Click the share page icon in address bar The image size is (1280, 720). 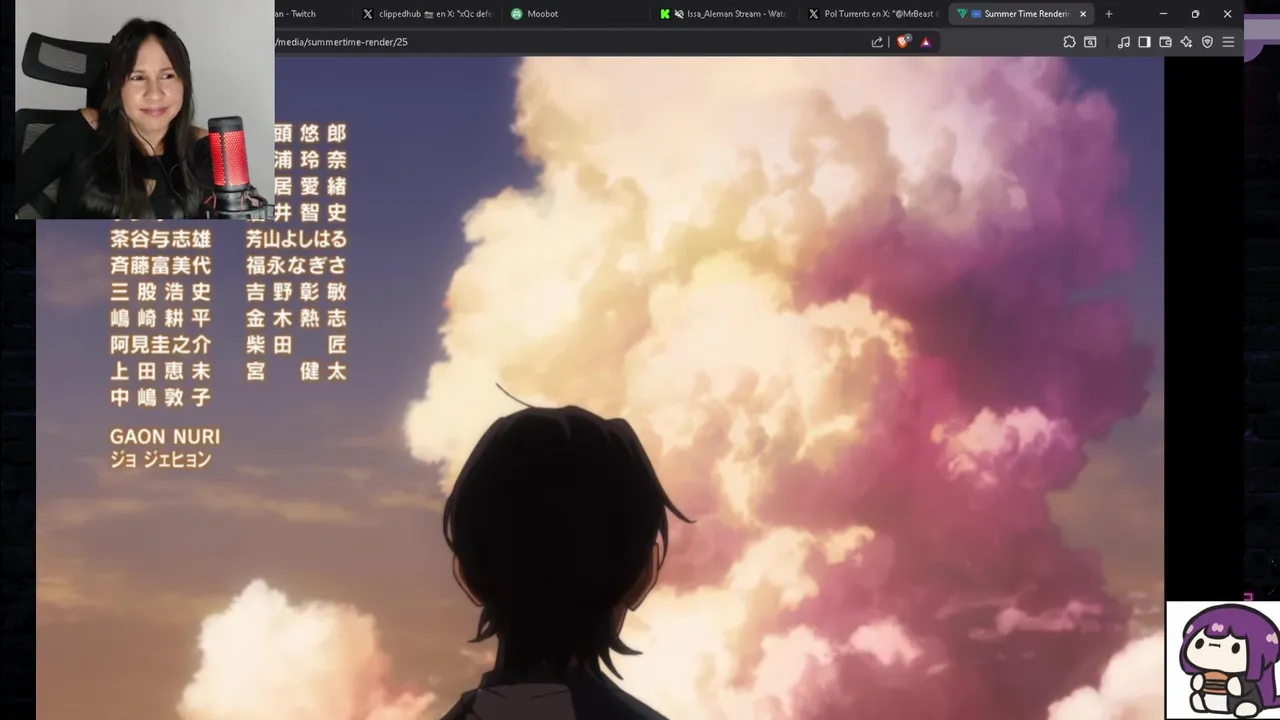pyautogui.click(x=877, y=42)
